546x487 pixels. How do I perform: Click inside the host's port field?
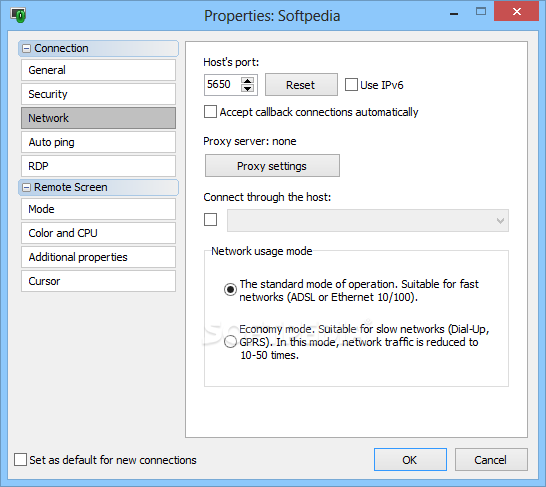(223, 85)
